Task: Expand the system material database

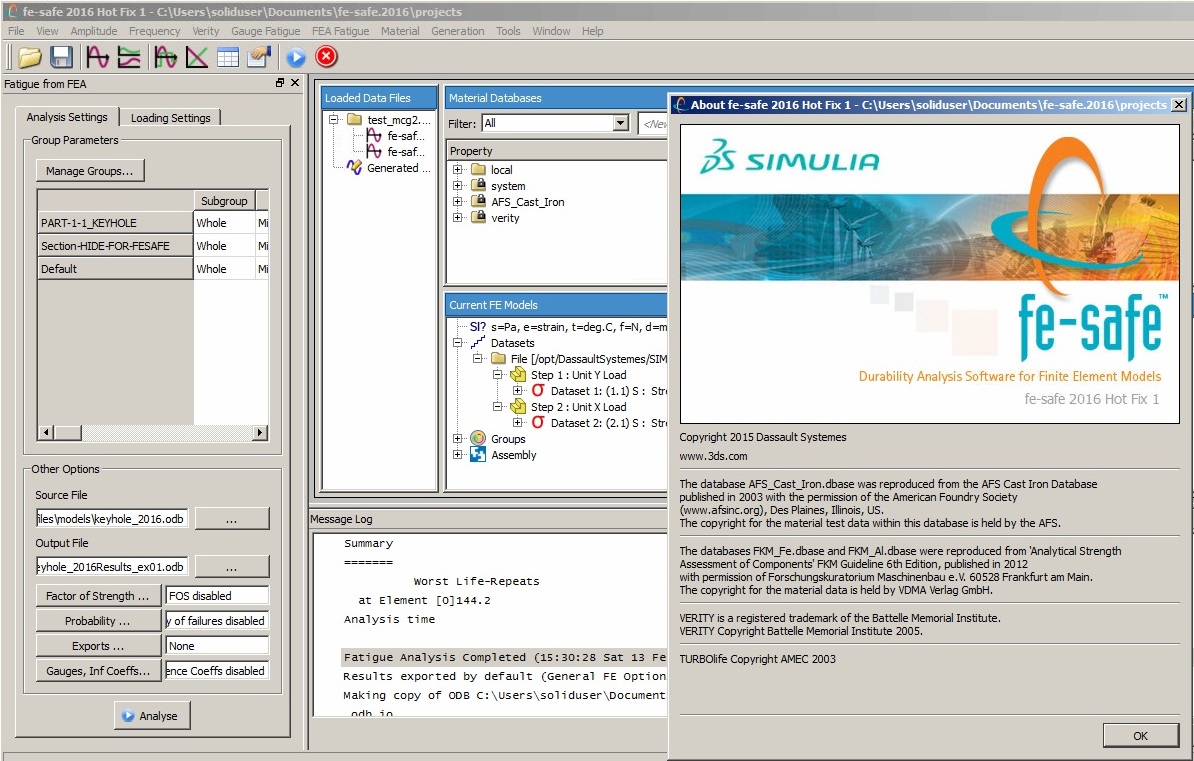Action: coord(458,185)
